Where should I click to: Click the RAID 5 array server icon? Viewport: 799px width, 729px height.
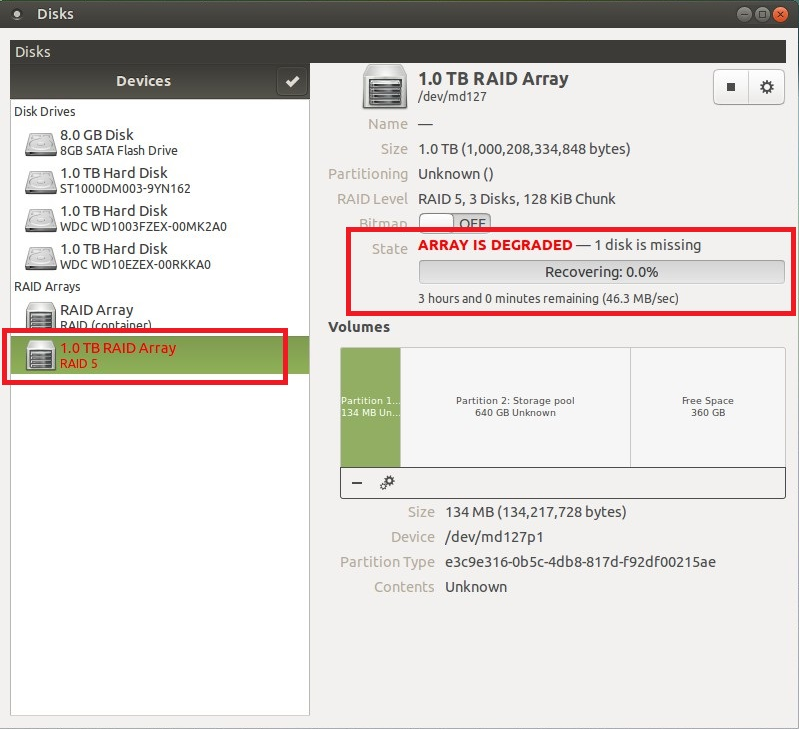pyautogui.click(x=41, y=355)
